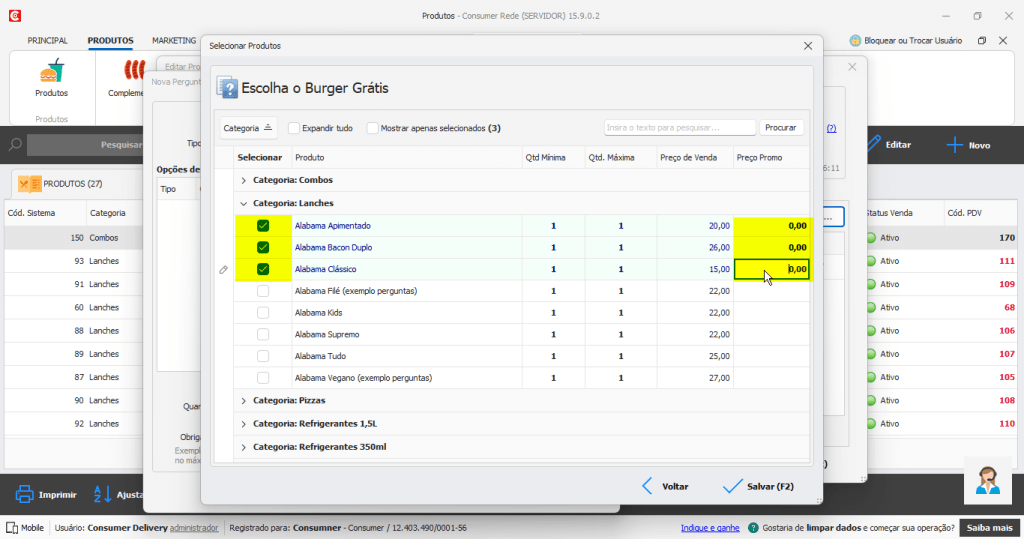Edit Preço Promo cell for Alabama Clássico
Viewport: 1024px width, 539px height.
[x=772, y=269]
